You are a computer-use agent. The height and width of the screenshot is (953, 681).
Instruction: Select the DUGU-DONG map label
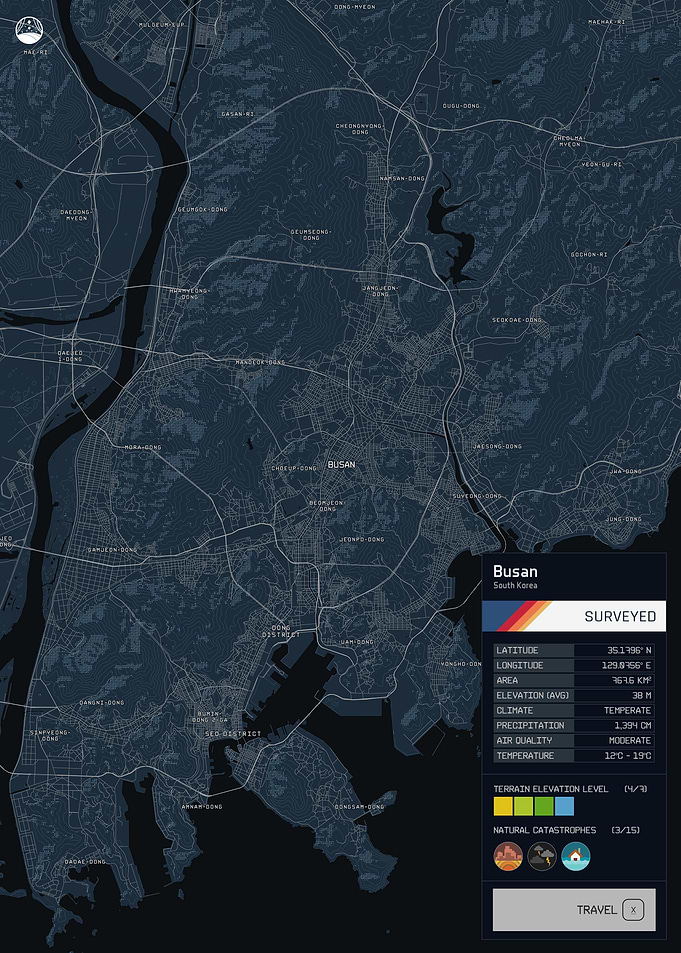tap(461, 106)
